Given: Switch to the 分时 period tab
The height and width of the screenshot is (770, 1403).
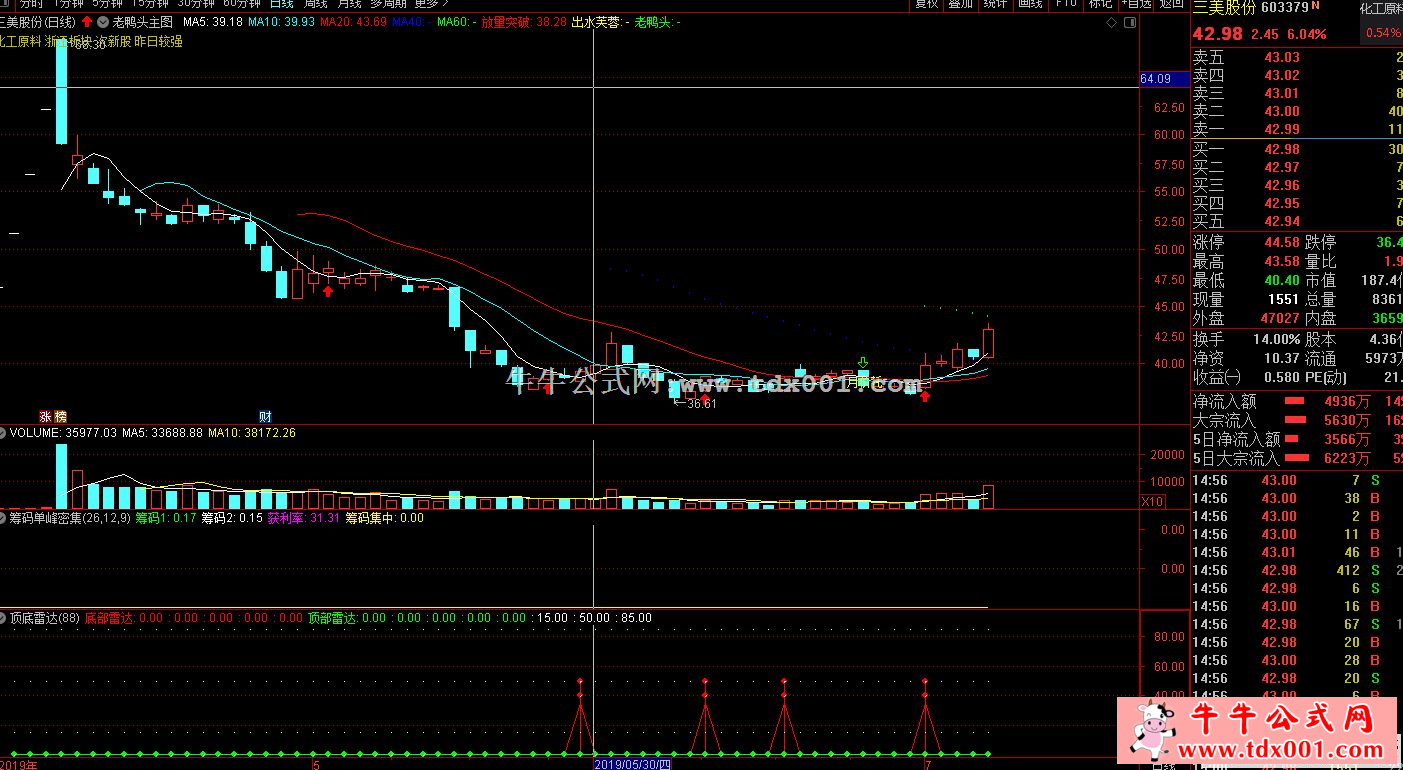Looking at the screenshot, I should point(30,4).
